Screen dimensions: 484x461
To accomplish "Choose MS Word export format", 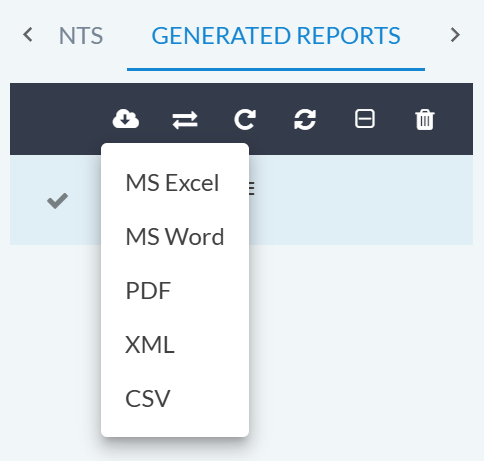I will tap(175, 237).
